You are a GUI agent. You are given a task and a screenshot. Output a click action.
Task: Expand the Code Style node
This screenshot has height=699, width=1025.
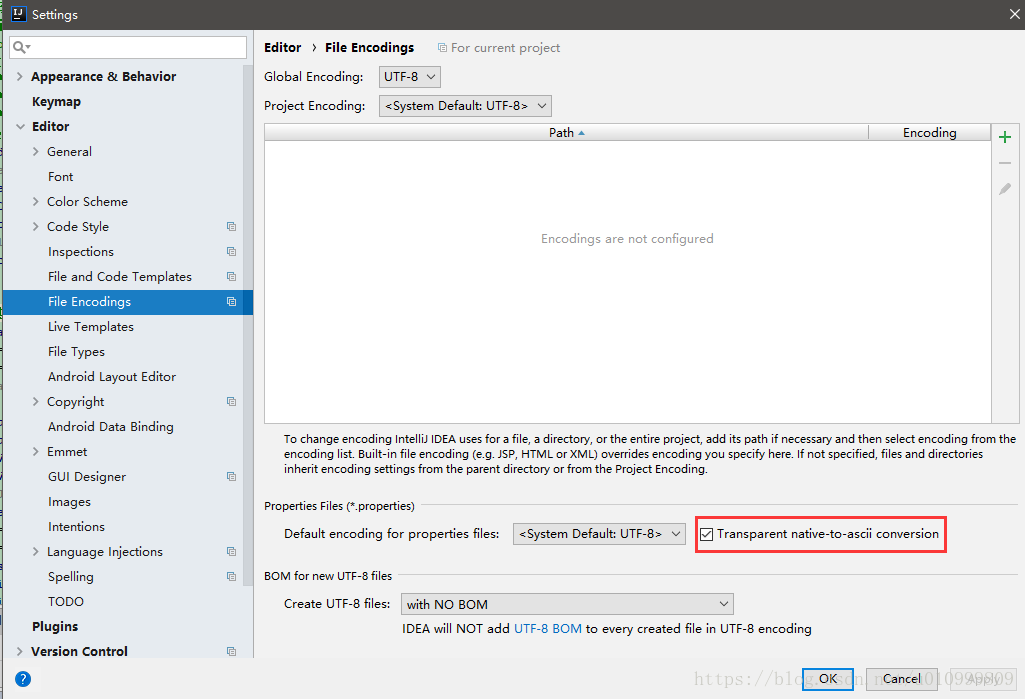click(x=36, y=226)
